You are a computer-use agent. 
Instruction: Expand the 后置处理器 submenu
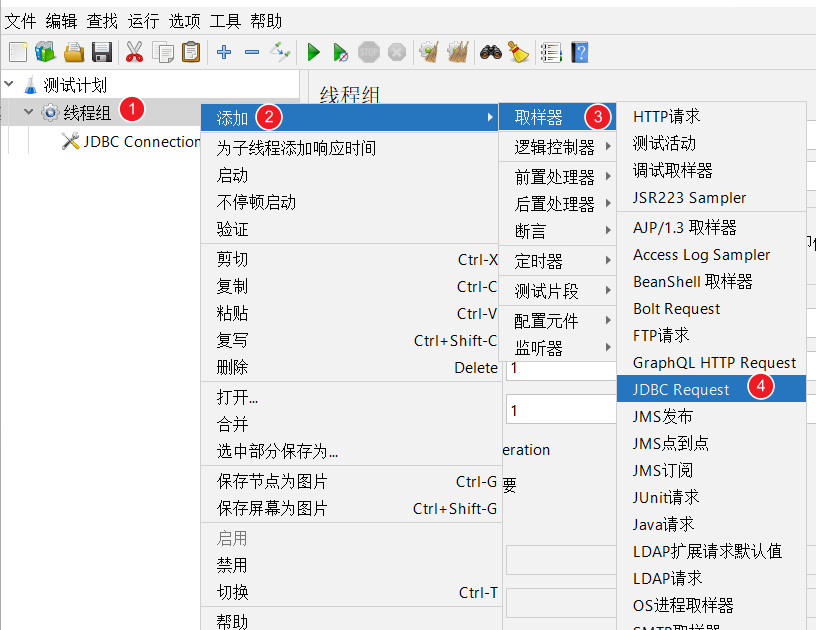tap(557, 204)
